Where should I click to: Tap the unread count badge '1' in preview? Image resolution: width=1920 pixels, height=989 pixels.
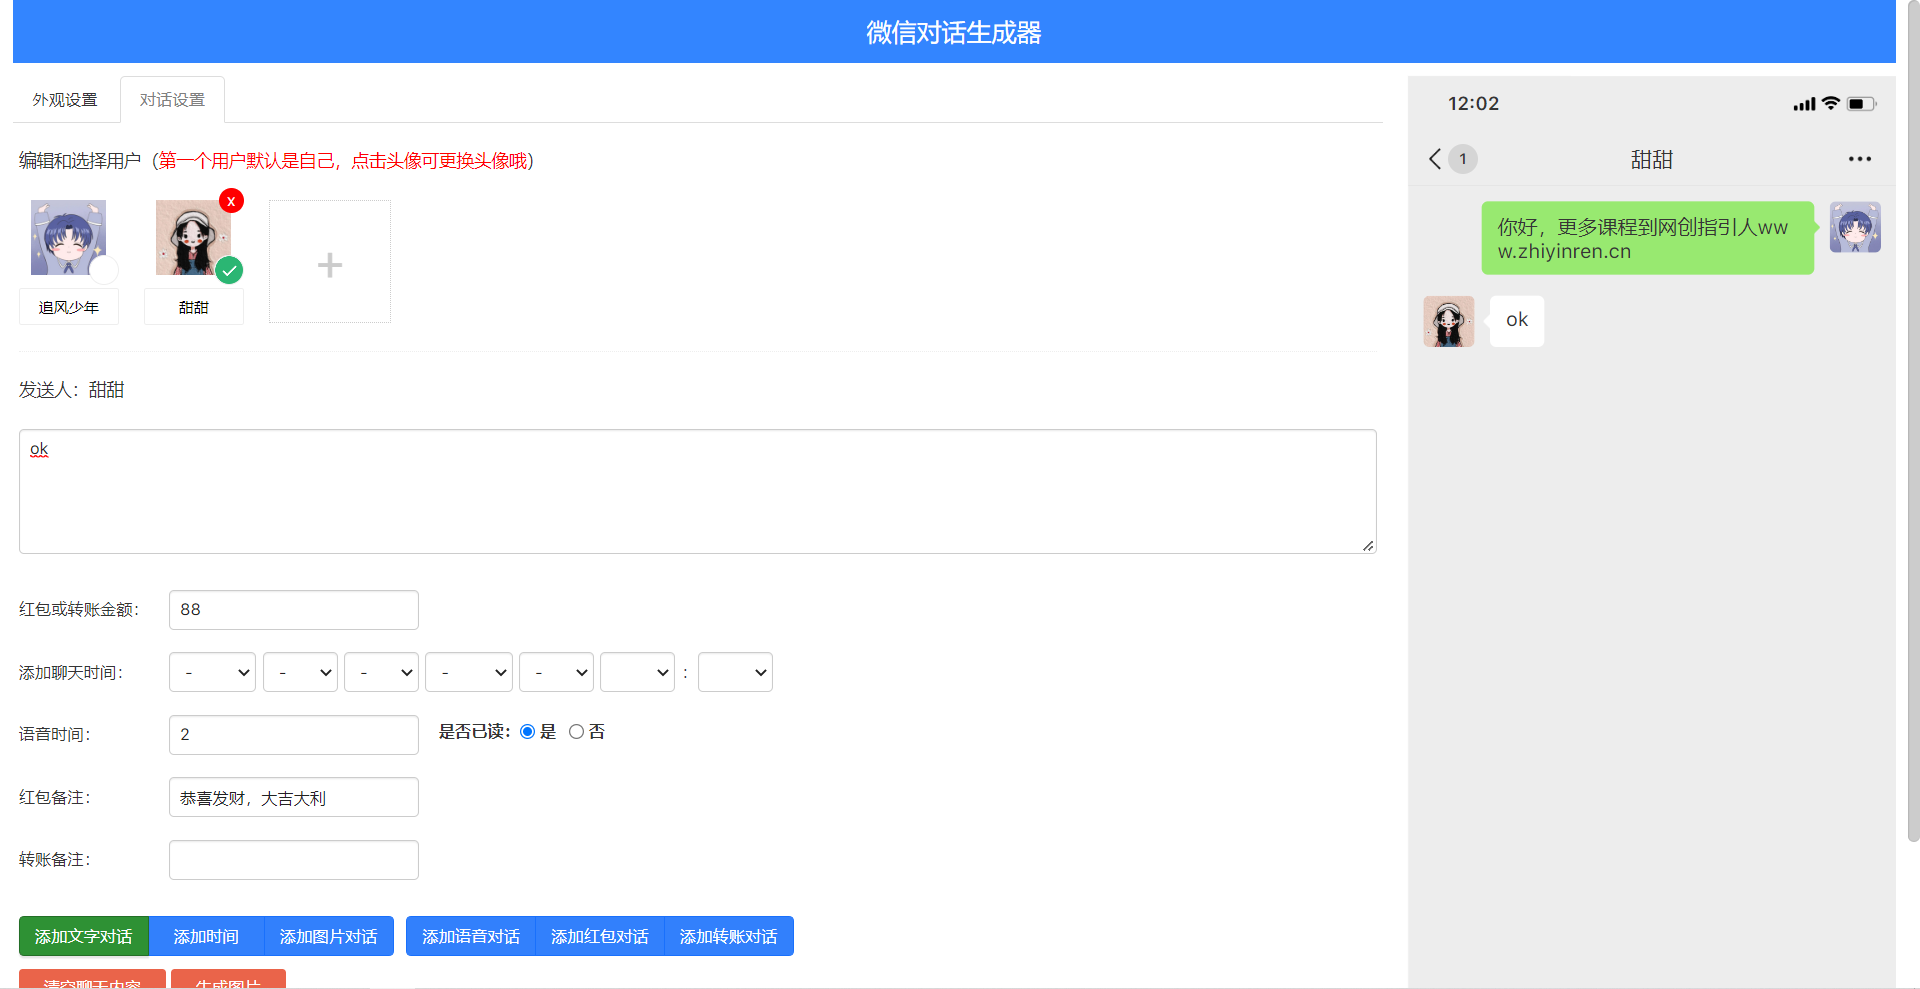(x=1463, y=159)
